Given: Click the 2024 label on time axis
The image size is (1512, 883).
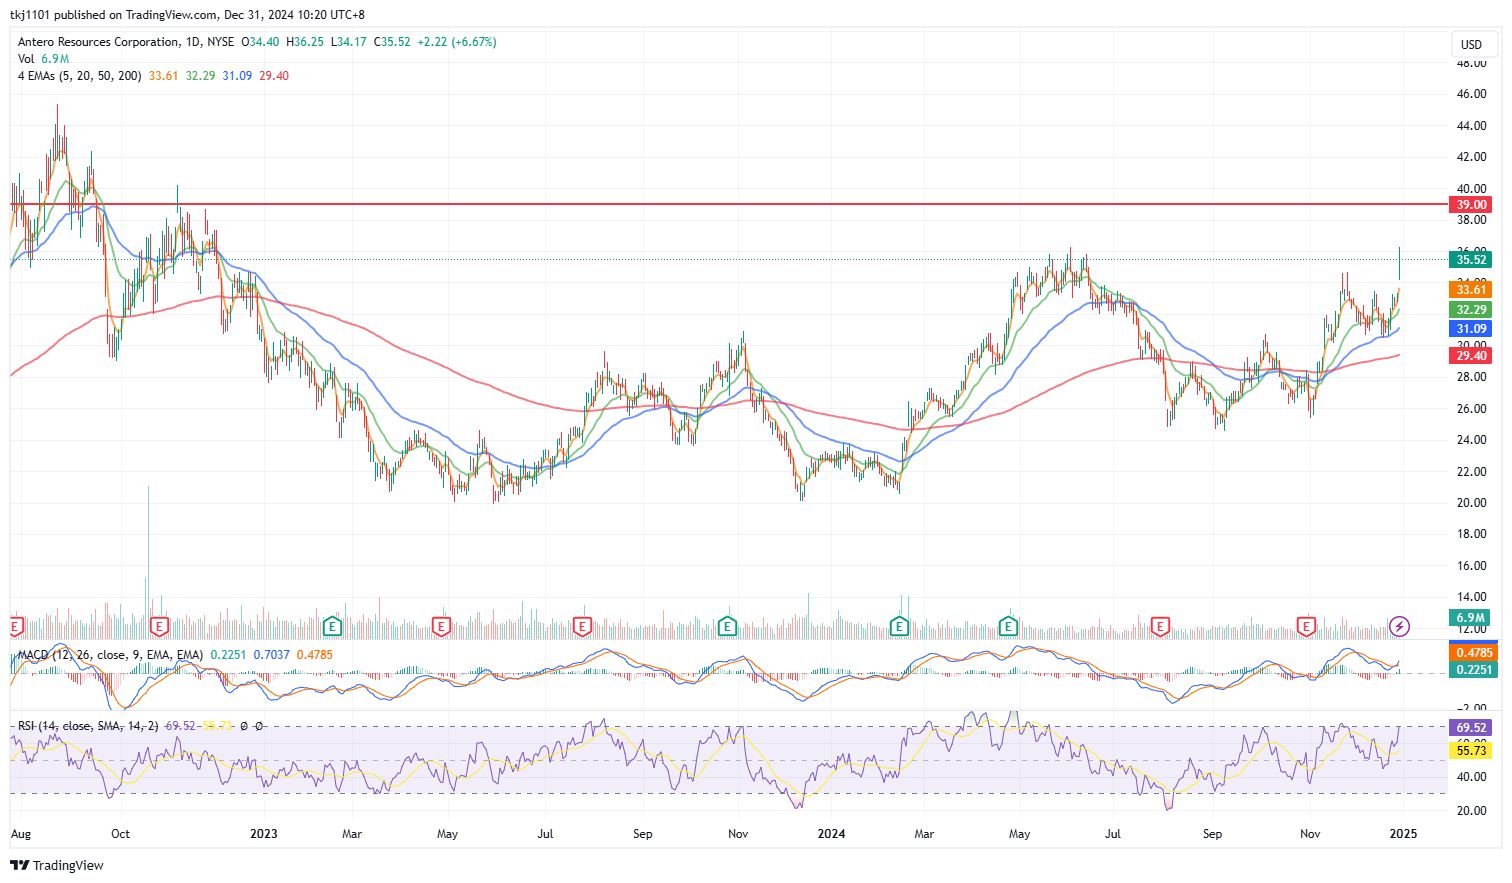Looking at the screenshot, I should pos(832,834).
